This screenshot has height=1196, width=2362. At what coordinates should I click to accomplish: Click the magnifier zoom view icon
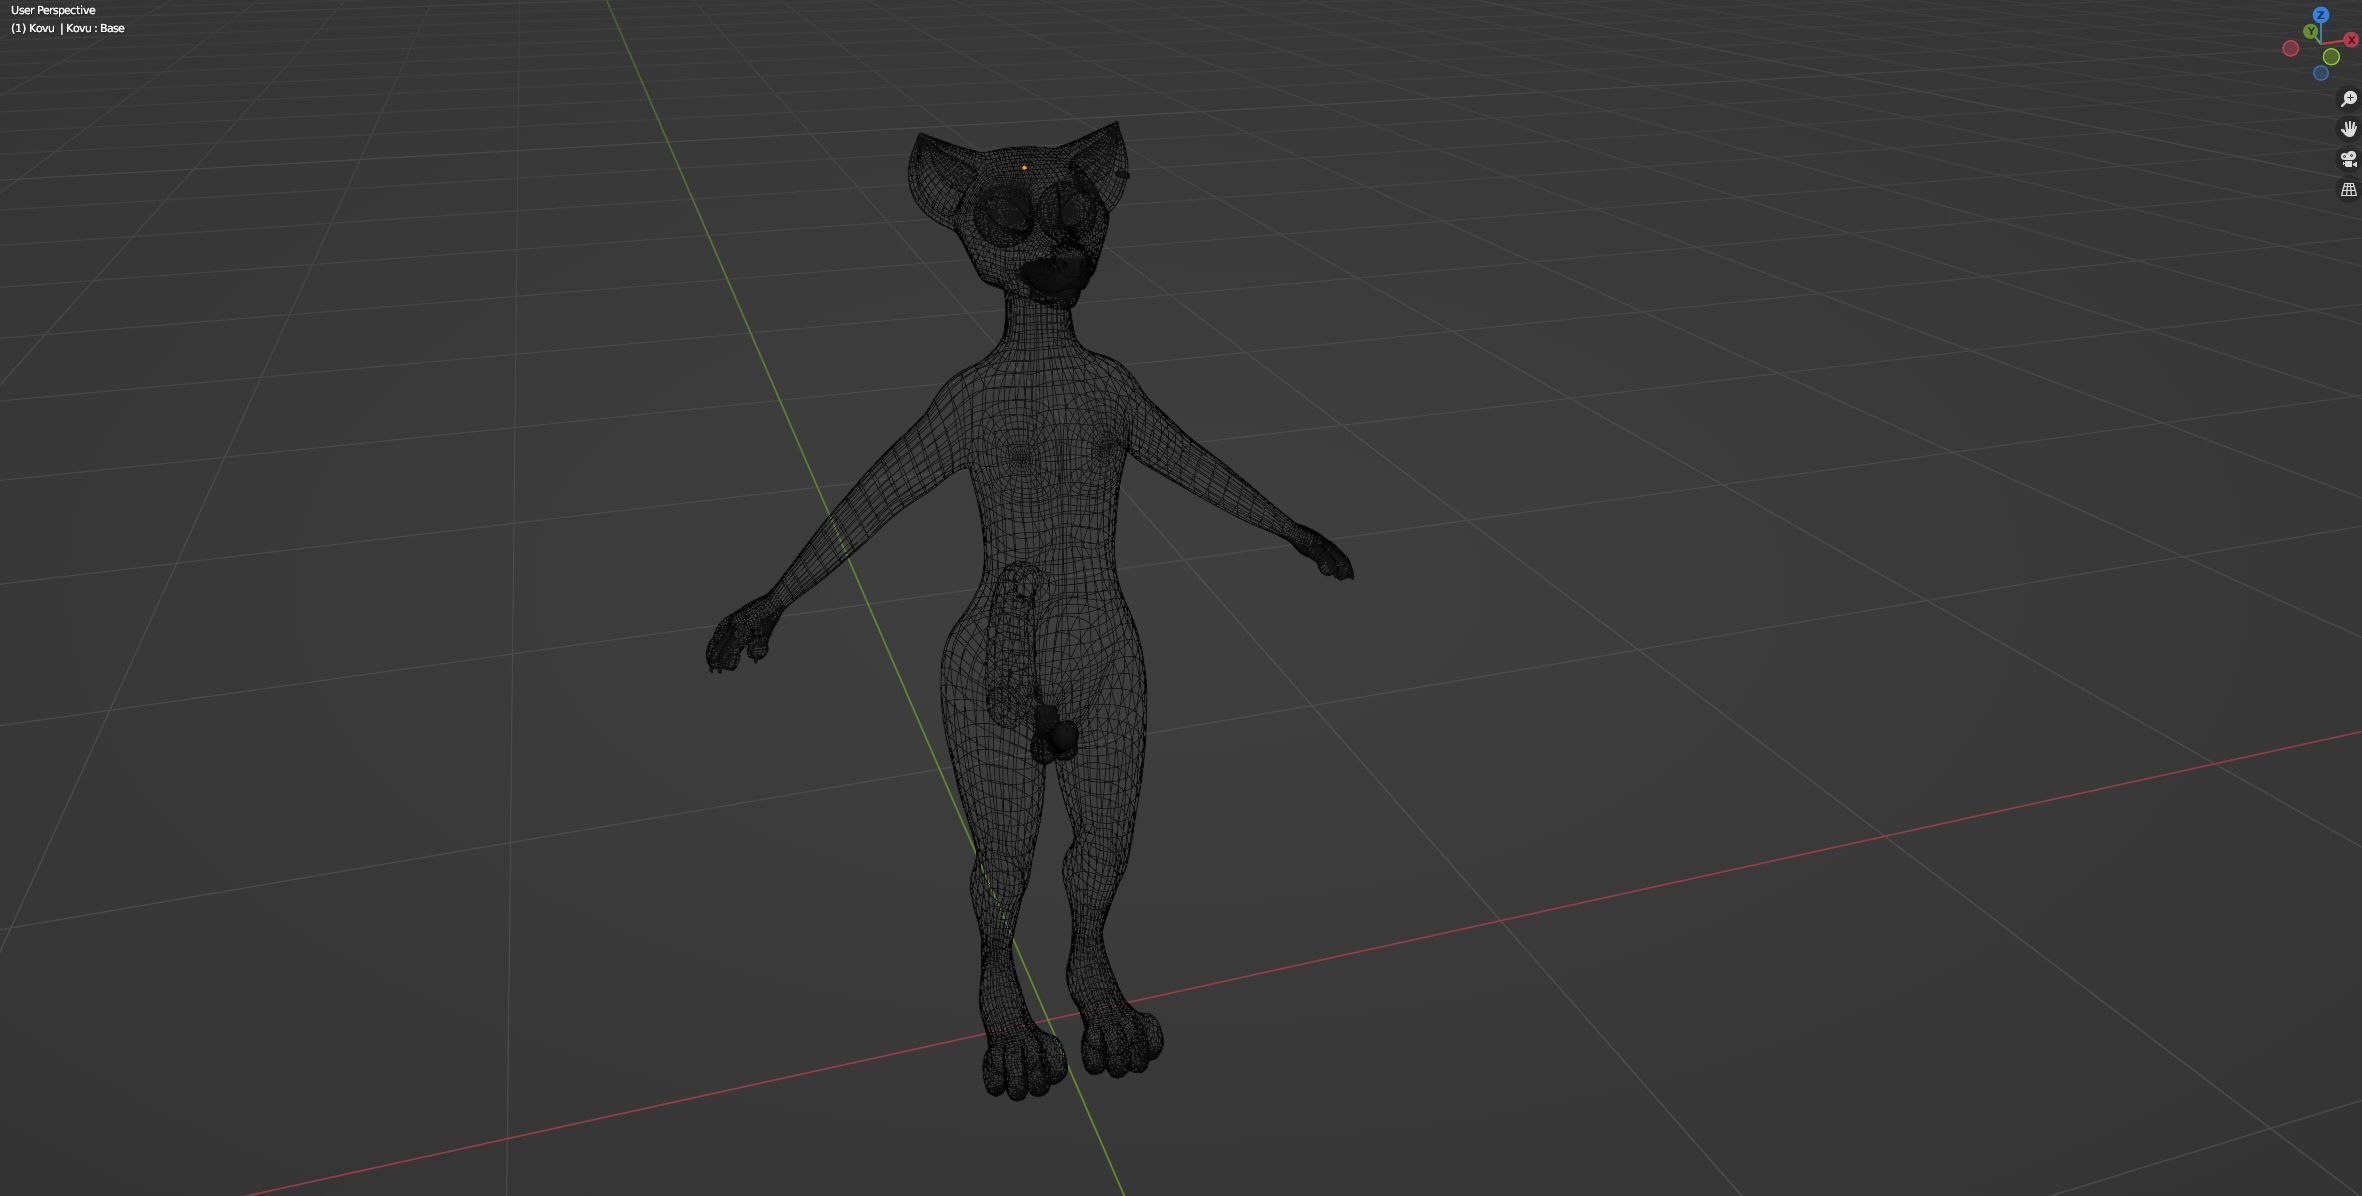point(2348,99)
